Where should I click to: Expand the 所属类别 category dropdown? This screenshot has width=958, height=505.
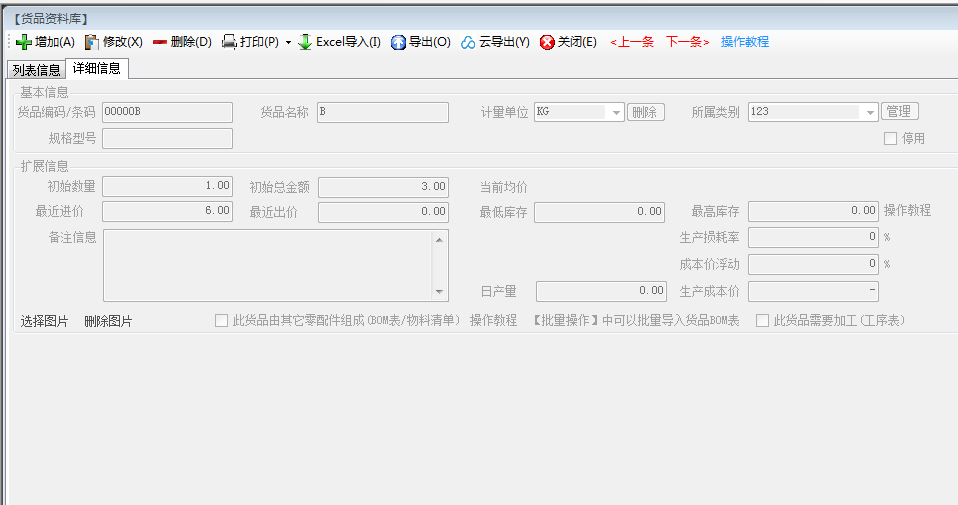869,113
